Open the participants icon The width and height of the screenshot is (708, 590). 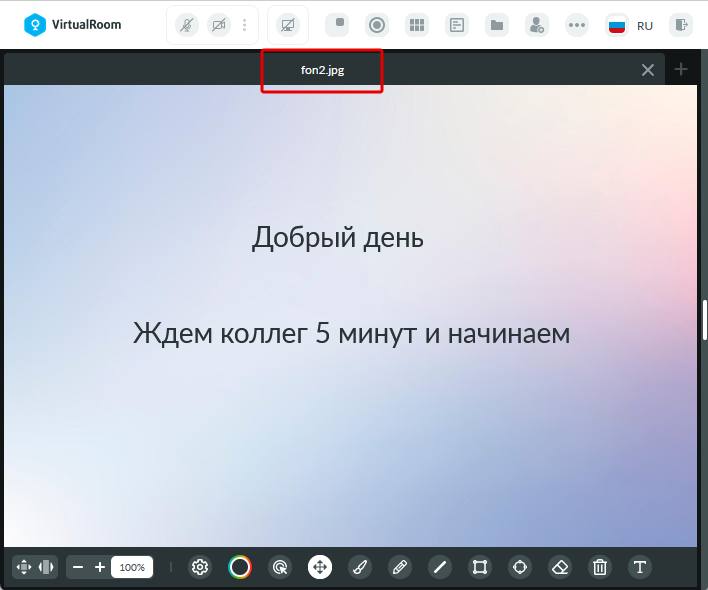pos(537,25)
